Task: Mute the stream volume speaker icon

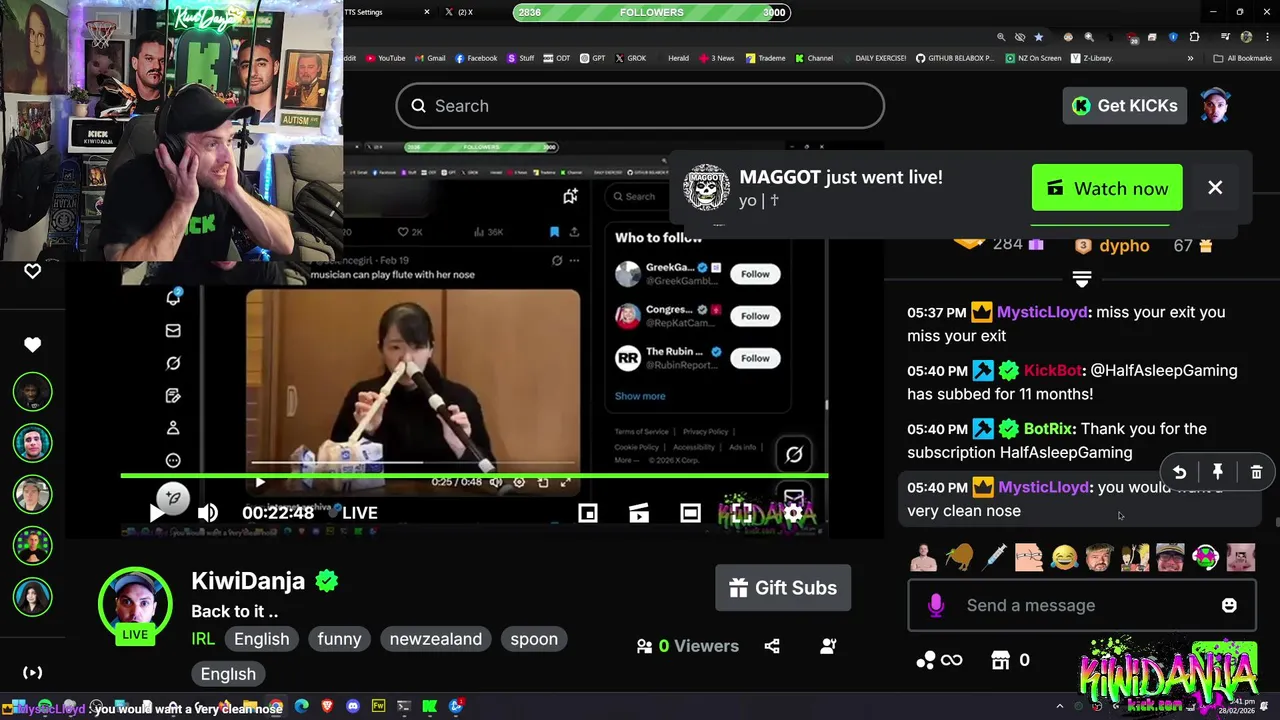Action: (208, 513)
